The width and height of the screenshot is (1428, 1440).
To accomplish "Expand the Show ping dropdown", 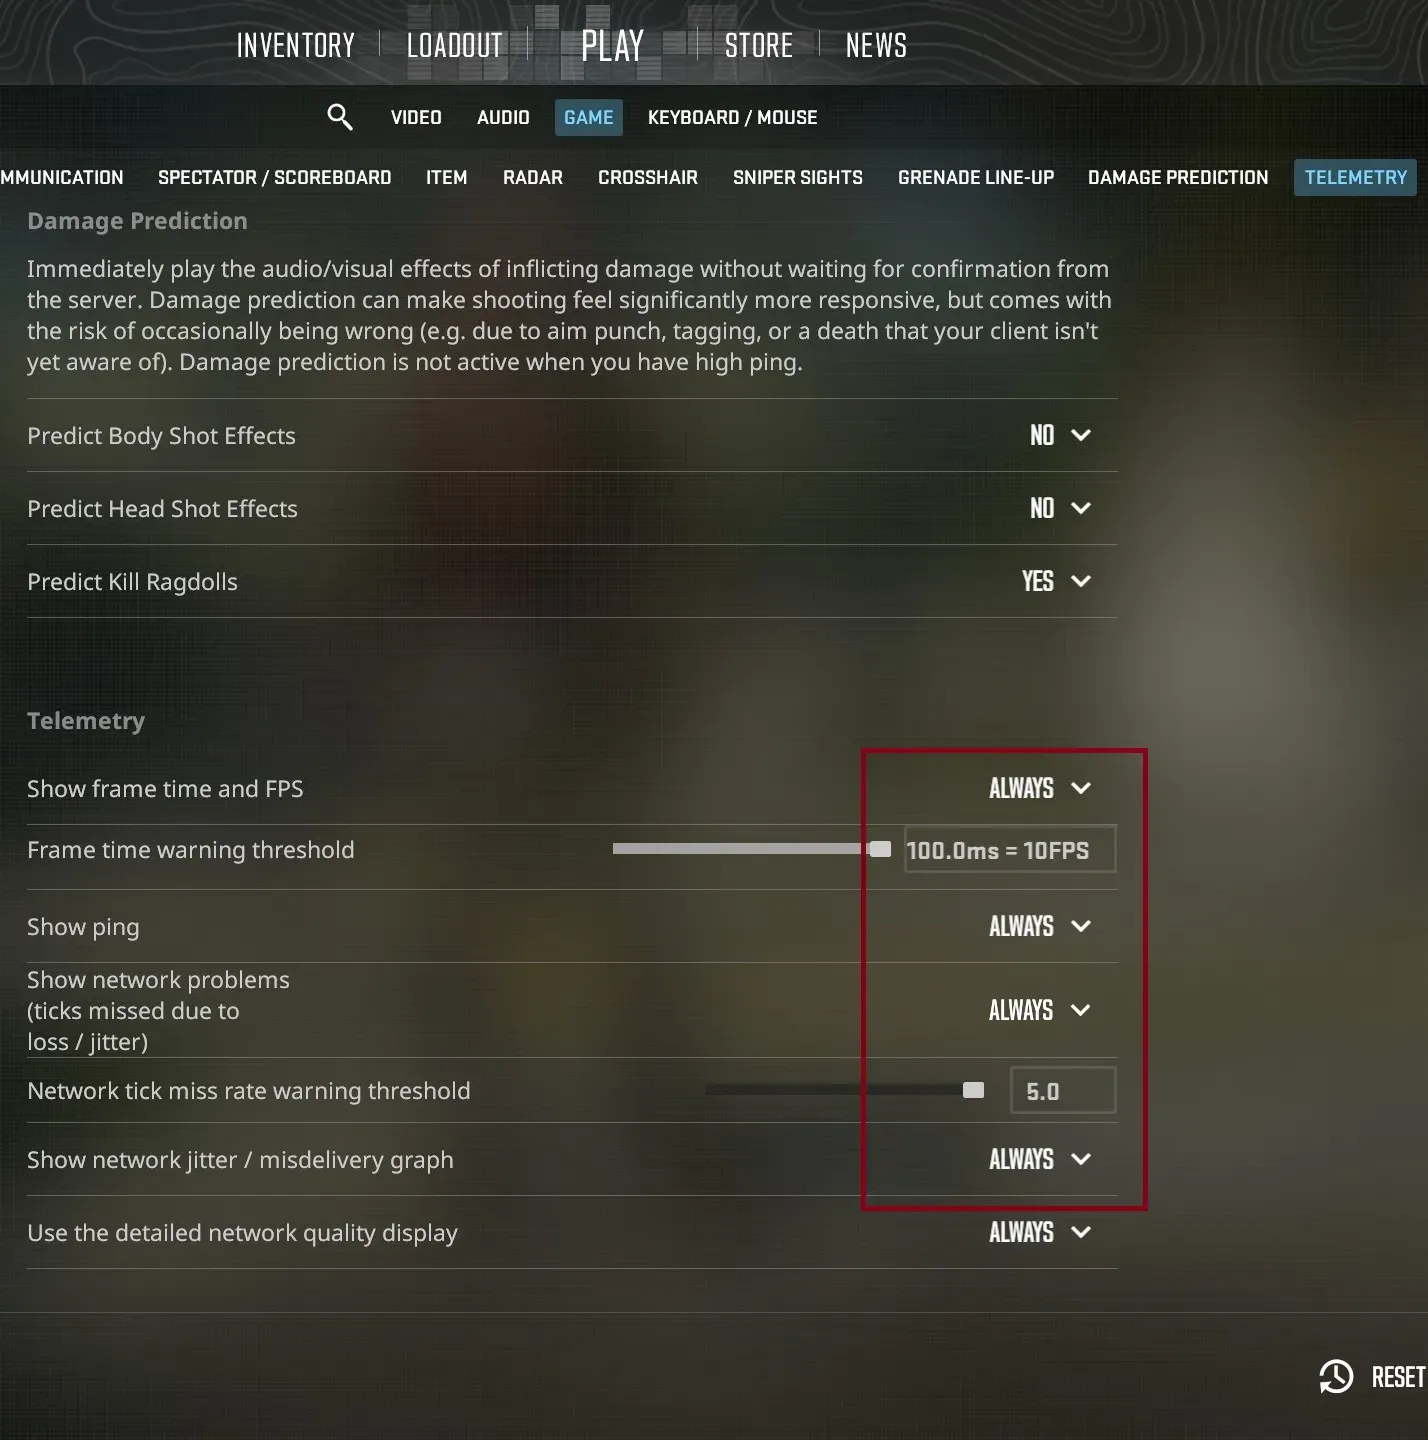I will click(x=1040, y=926).
